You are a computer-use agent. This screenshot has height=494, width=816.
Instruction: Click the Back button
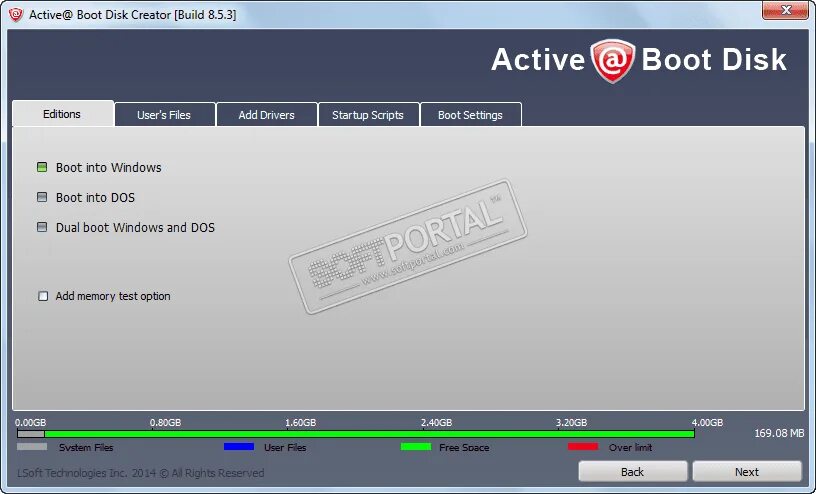pyautogui.click(x=632, y=472)
